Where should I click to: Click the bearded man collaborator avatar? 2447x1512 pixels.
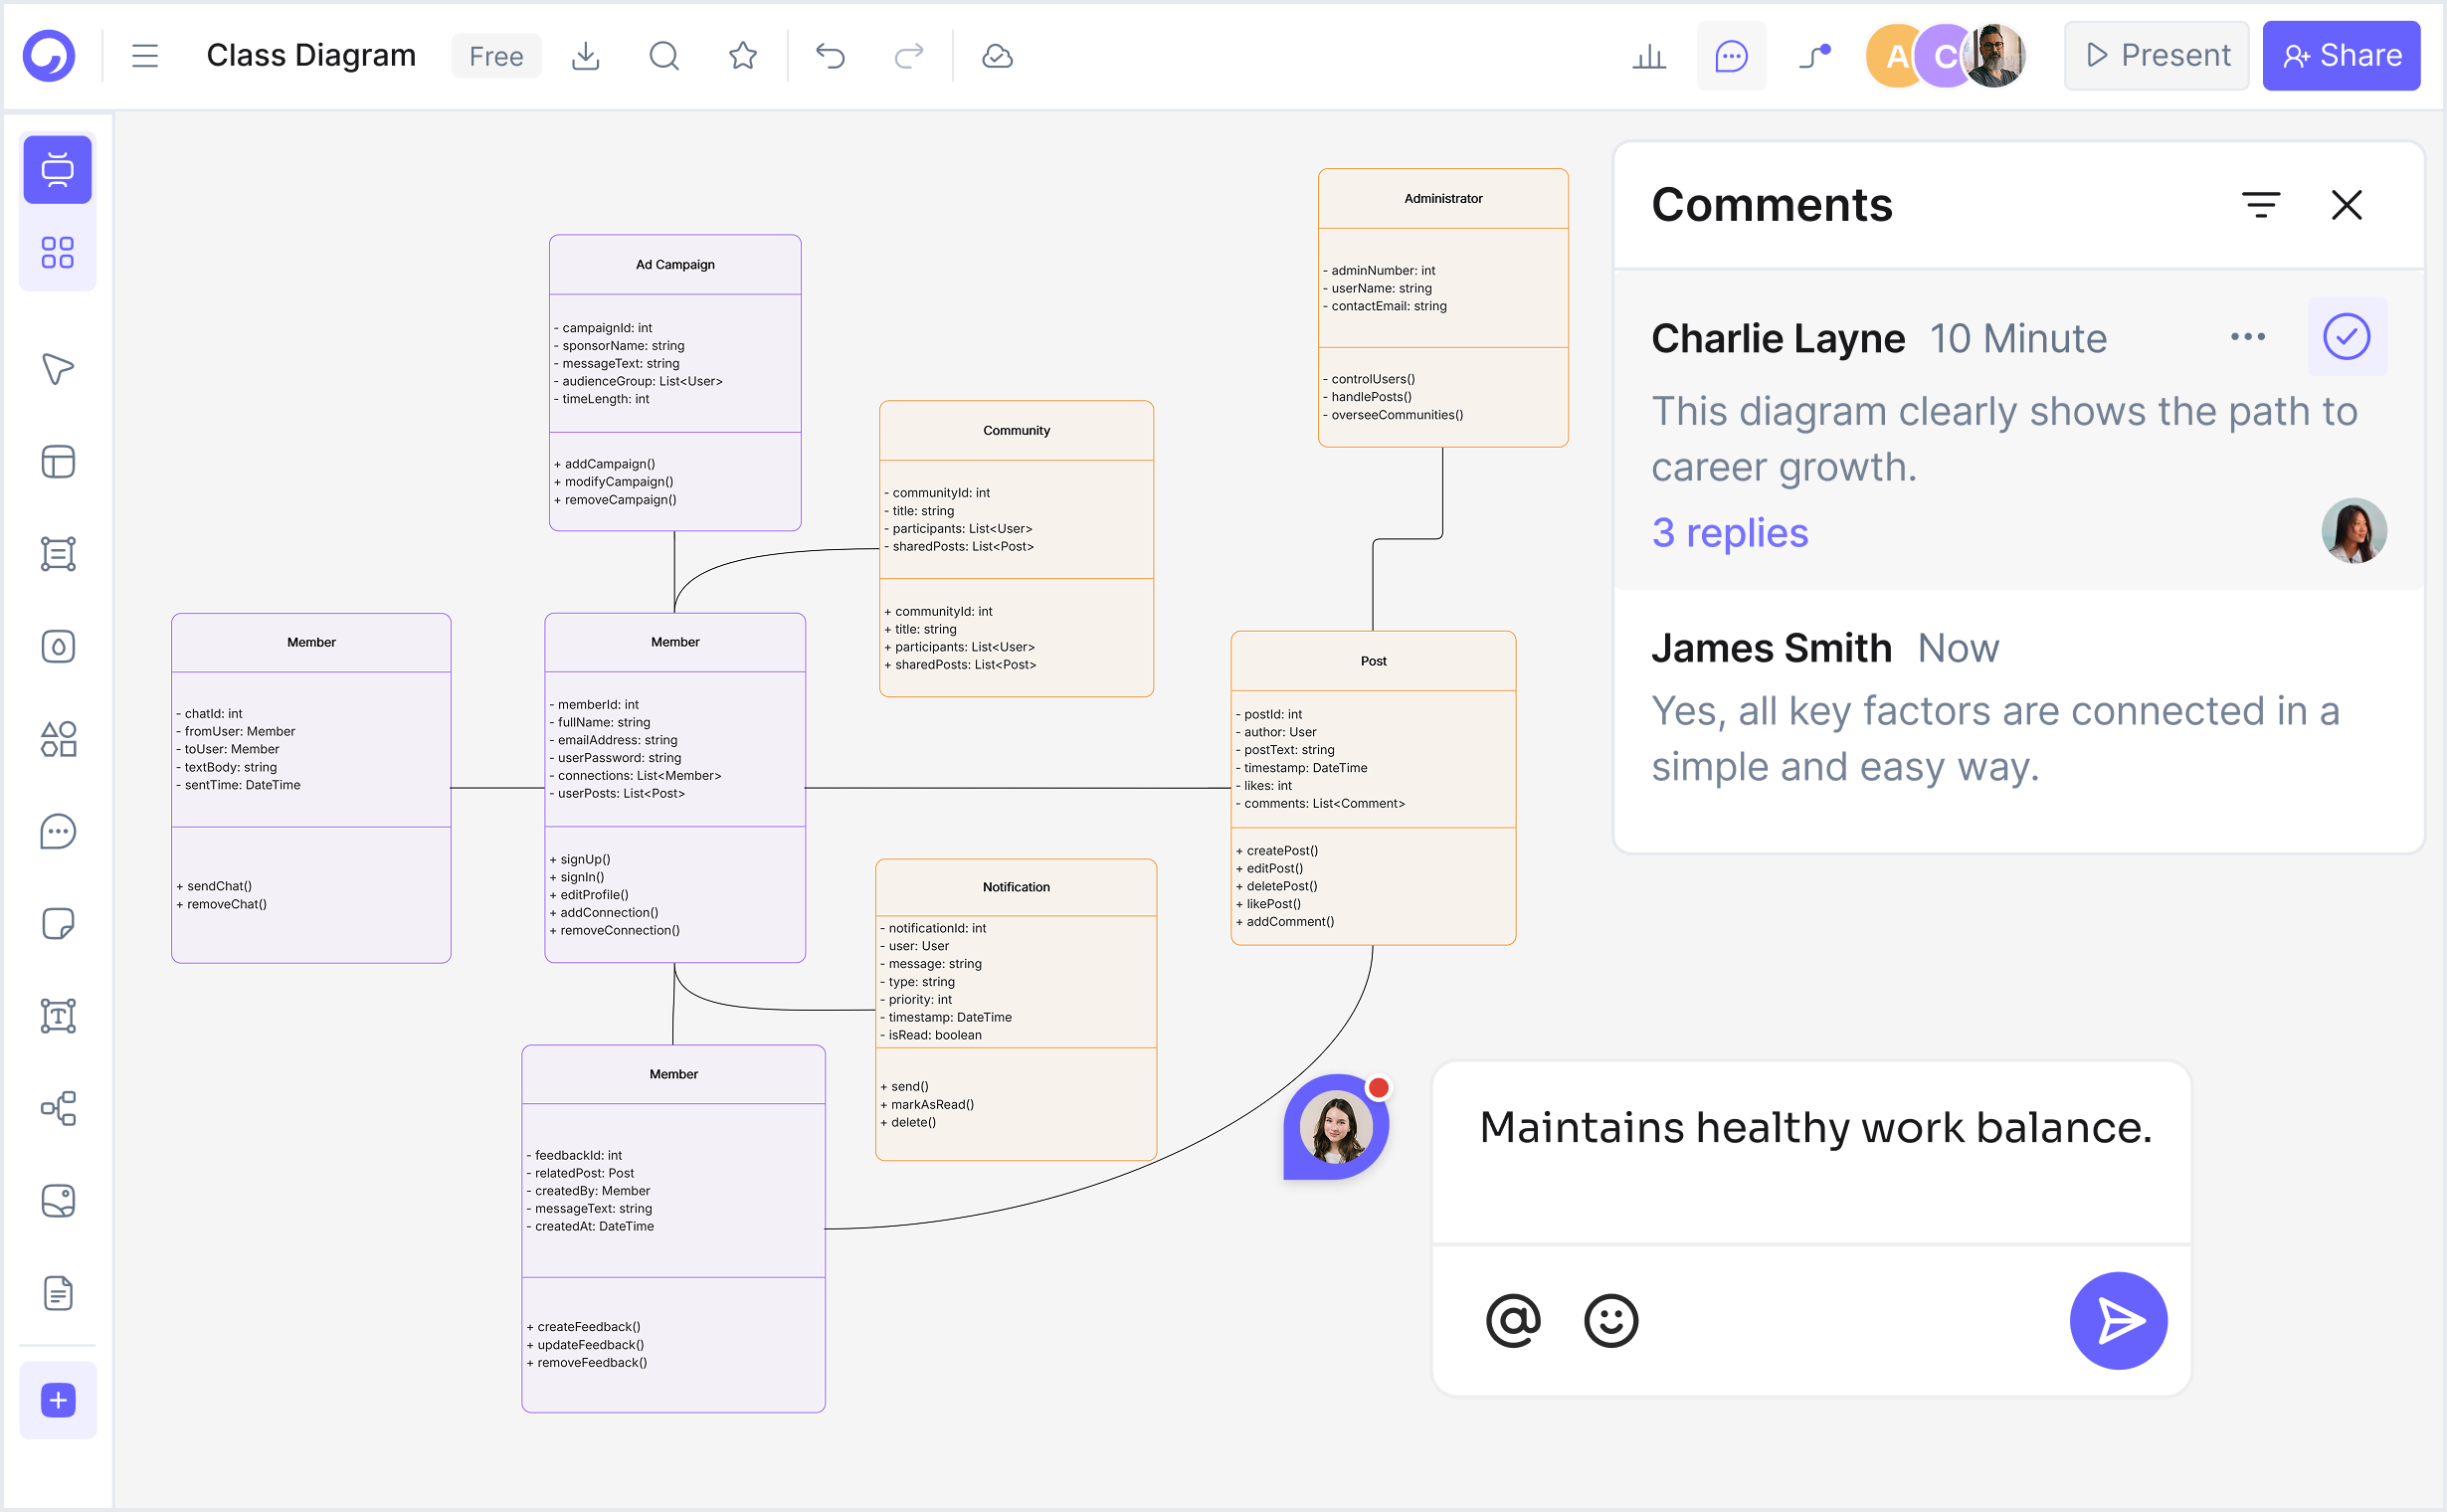1996,56
